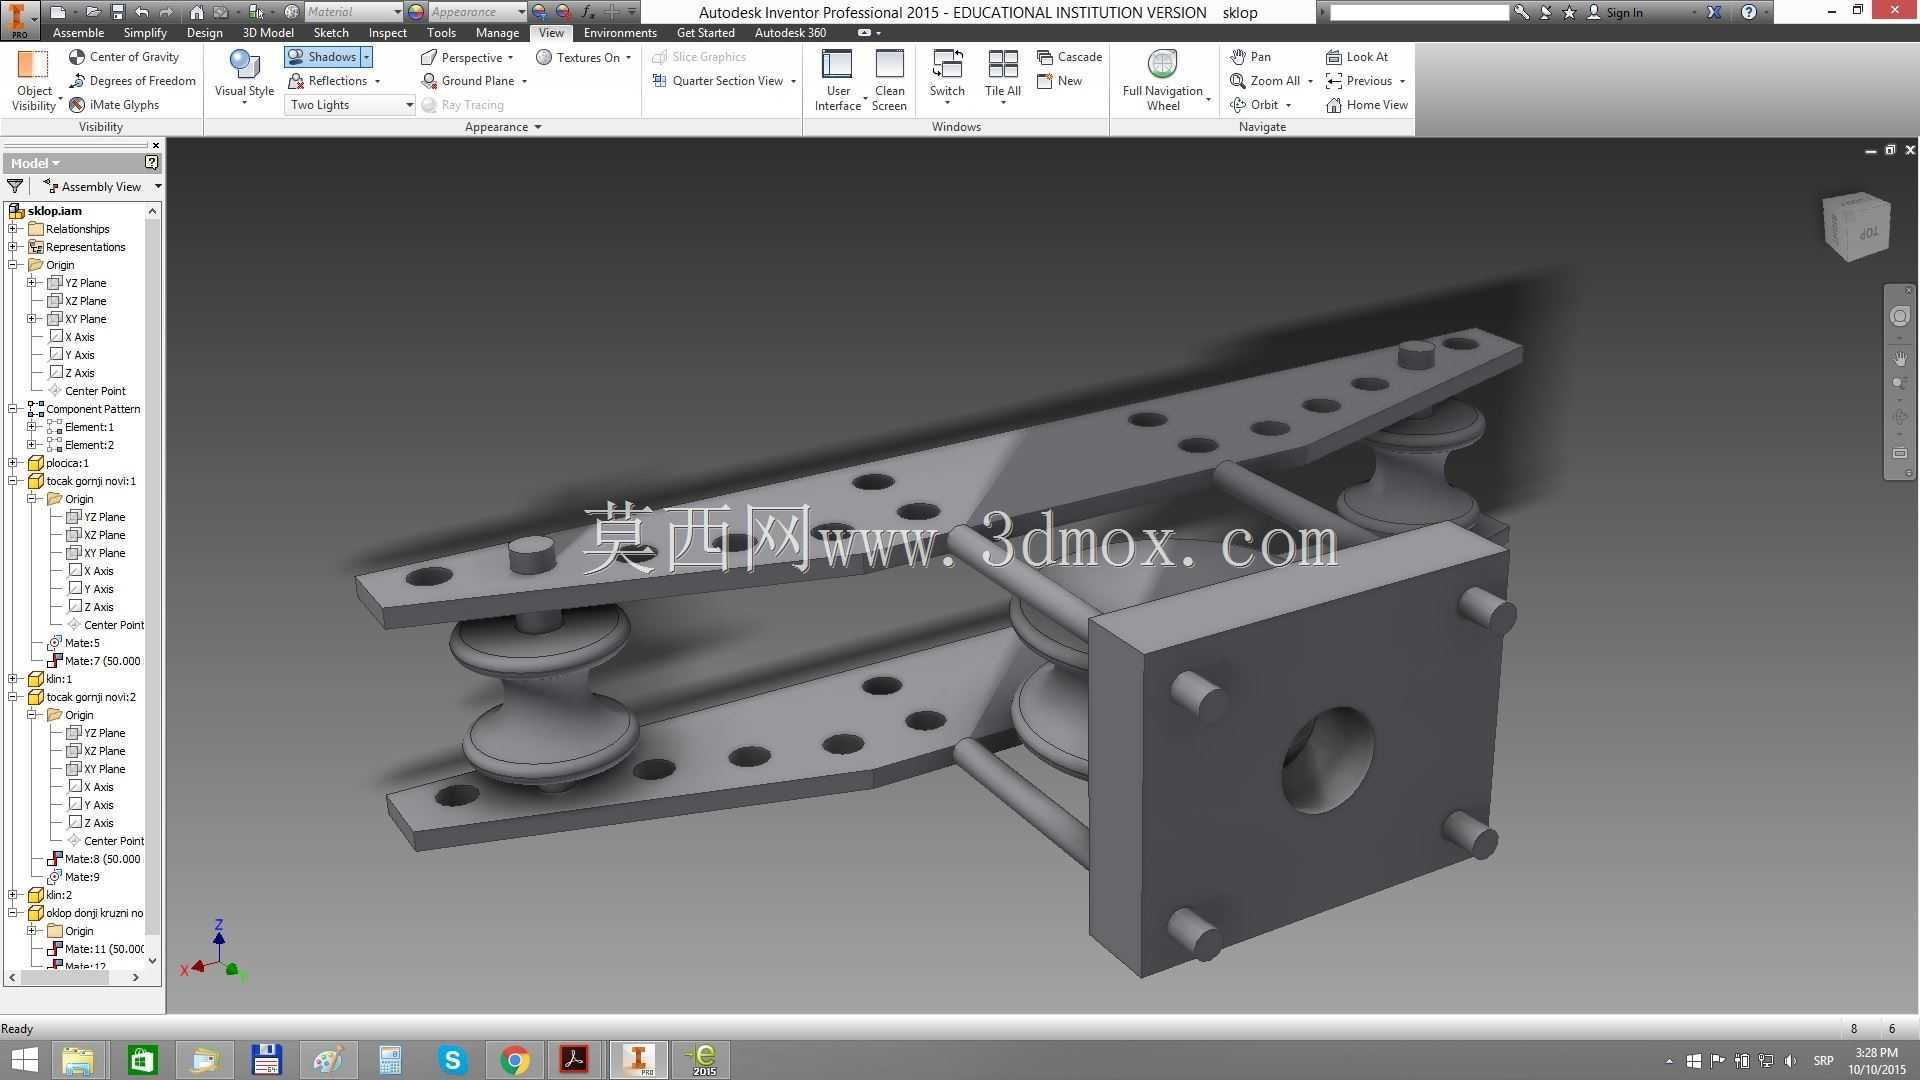Open the Shadows dropdown arrow
The width and height of the screenshot is (1920, 1080).
point(367,57)
